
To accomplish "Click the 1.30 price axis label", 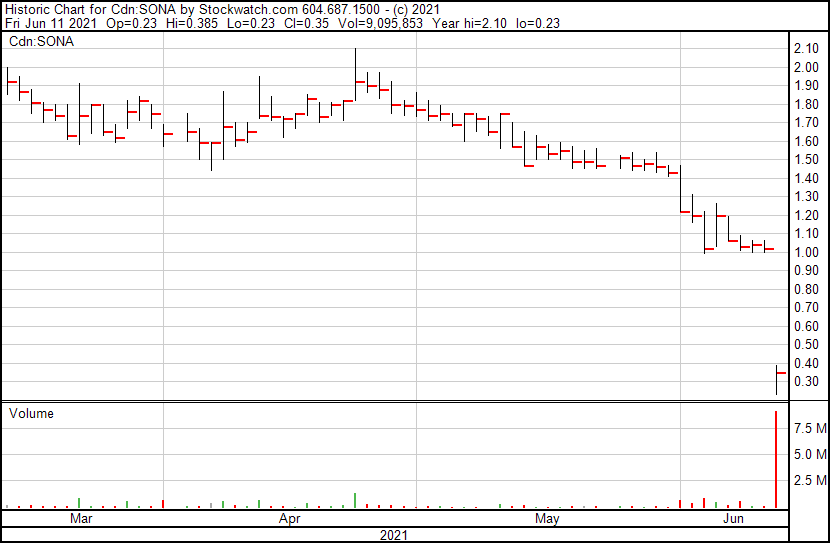I will pos(806,197).
